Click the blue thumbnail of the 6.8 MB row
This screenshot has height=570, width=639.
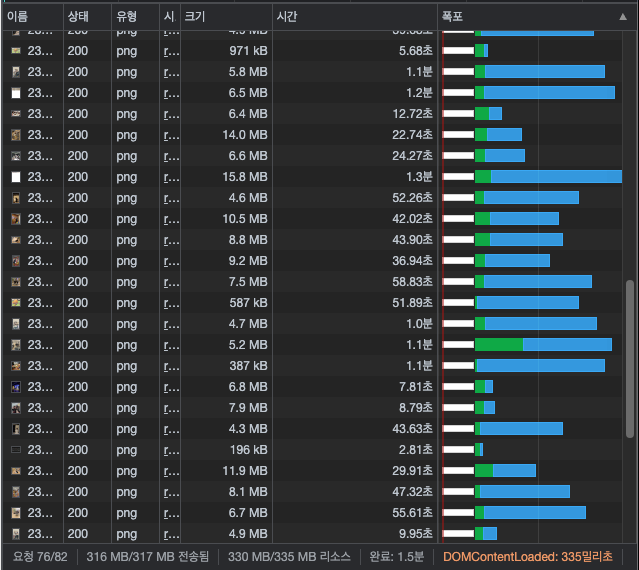tap(16, 387)
